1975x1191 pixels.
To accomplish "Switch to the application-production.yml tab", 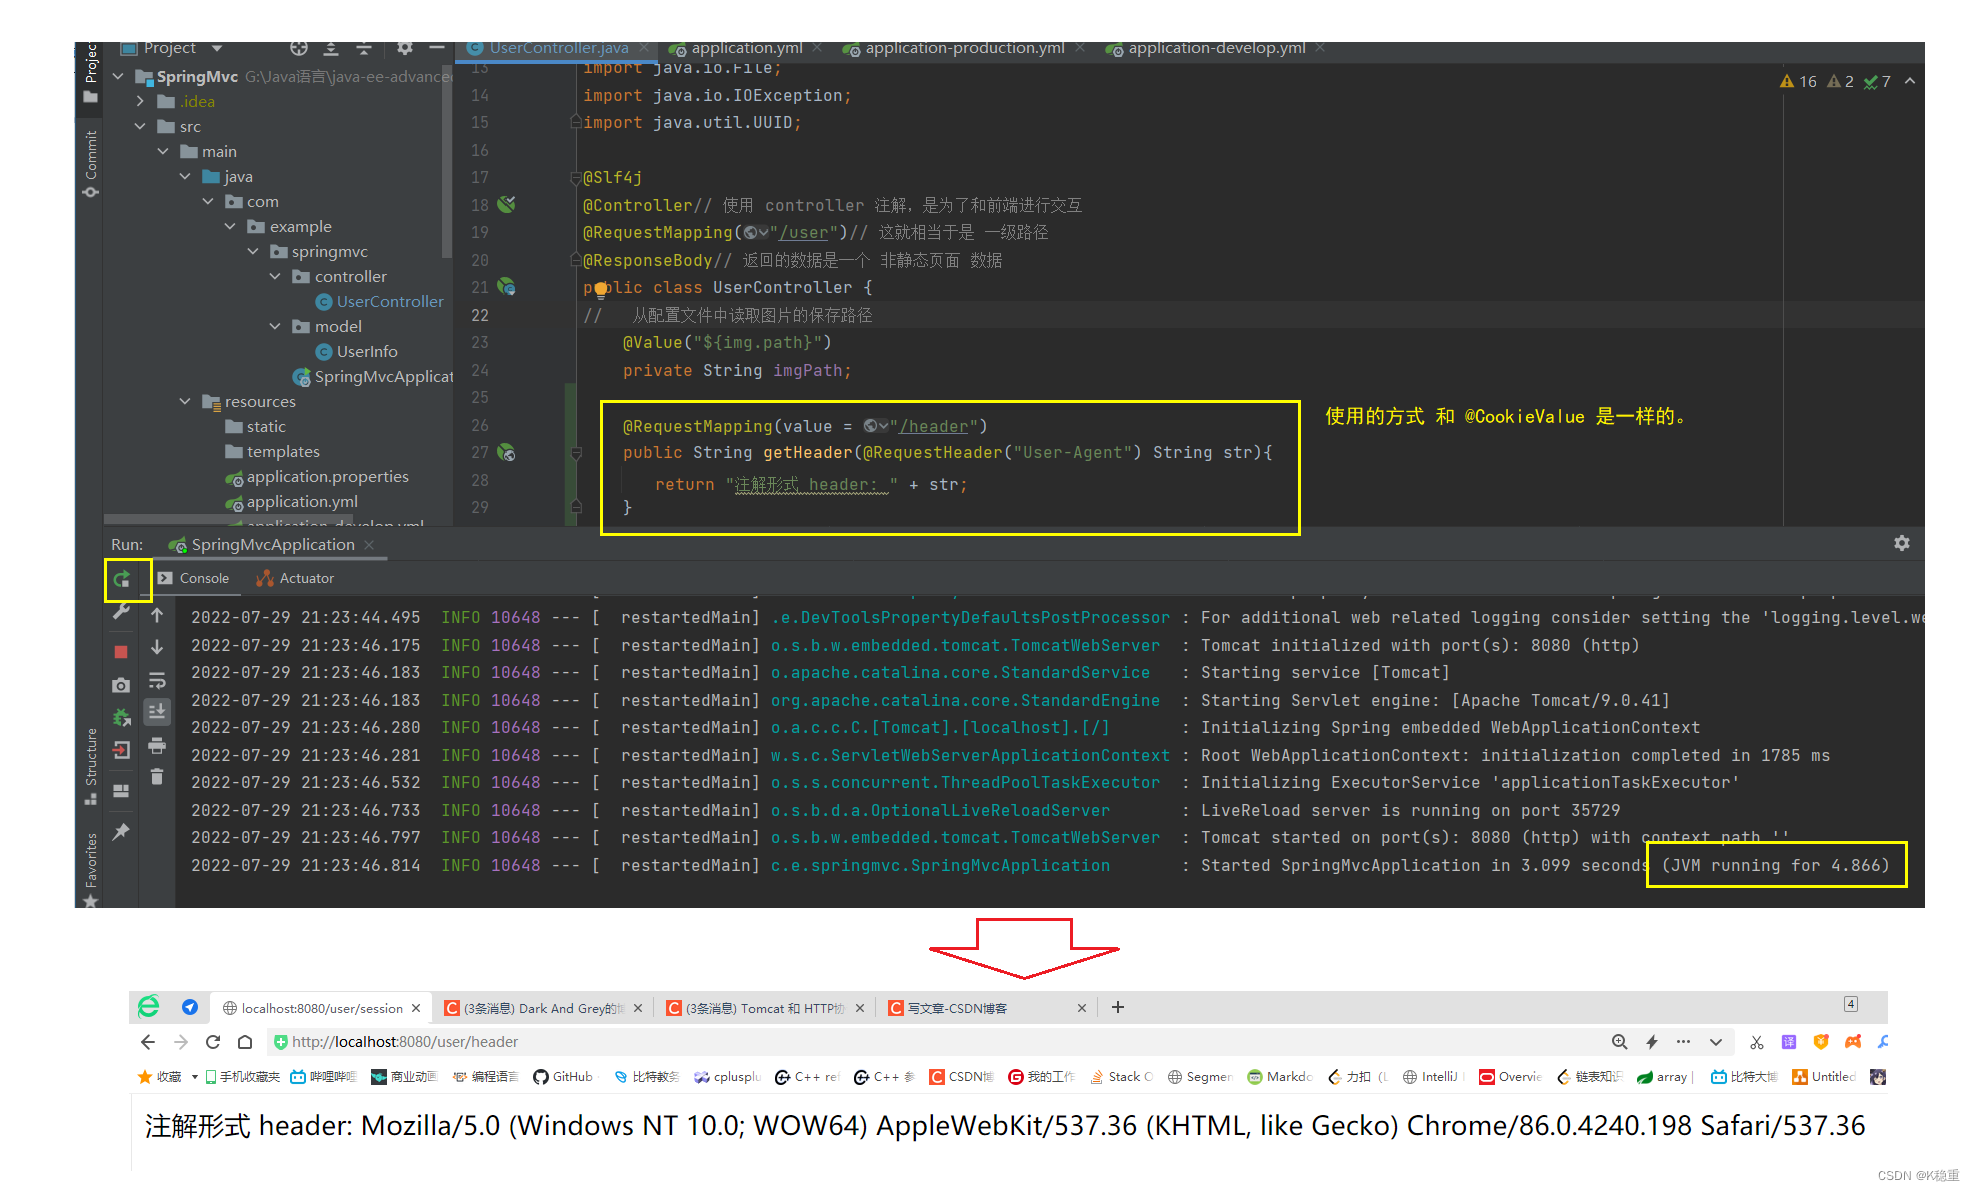I will tap(963, 47).
